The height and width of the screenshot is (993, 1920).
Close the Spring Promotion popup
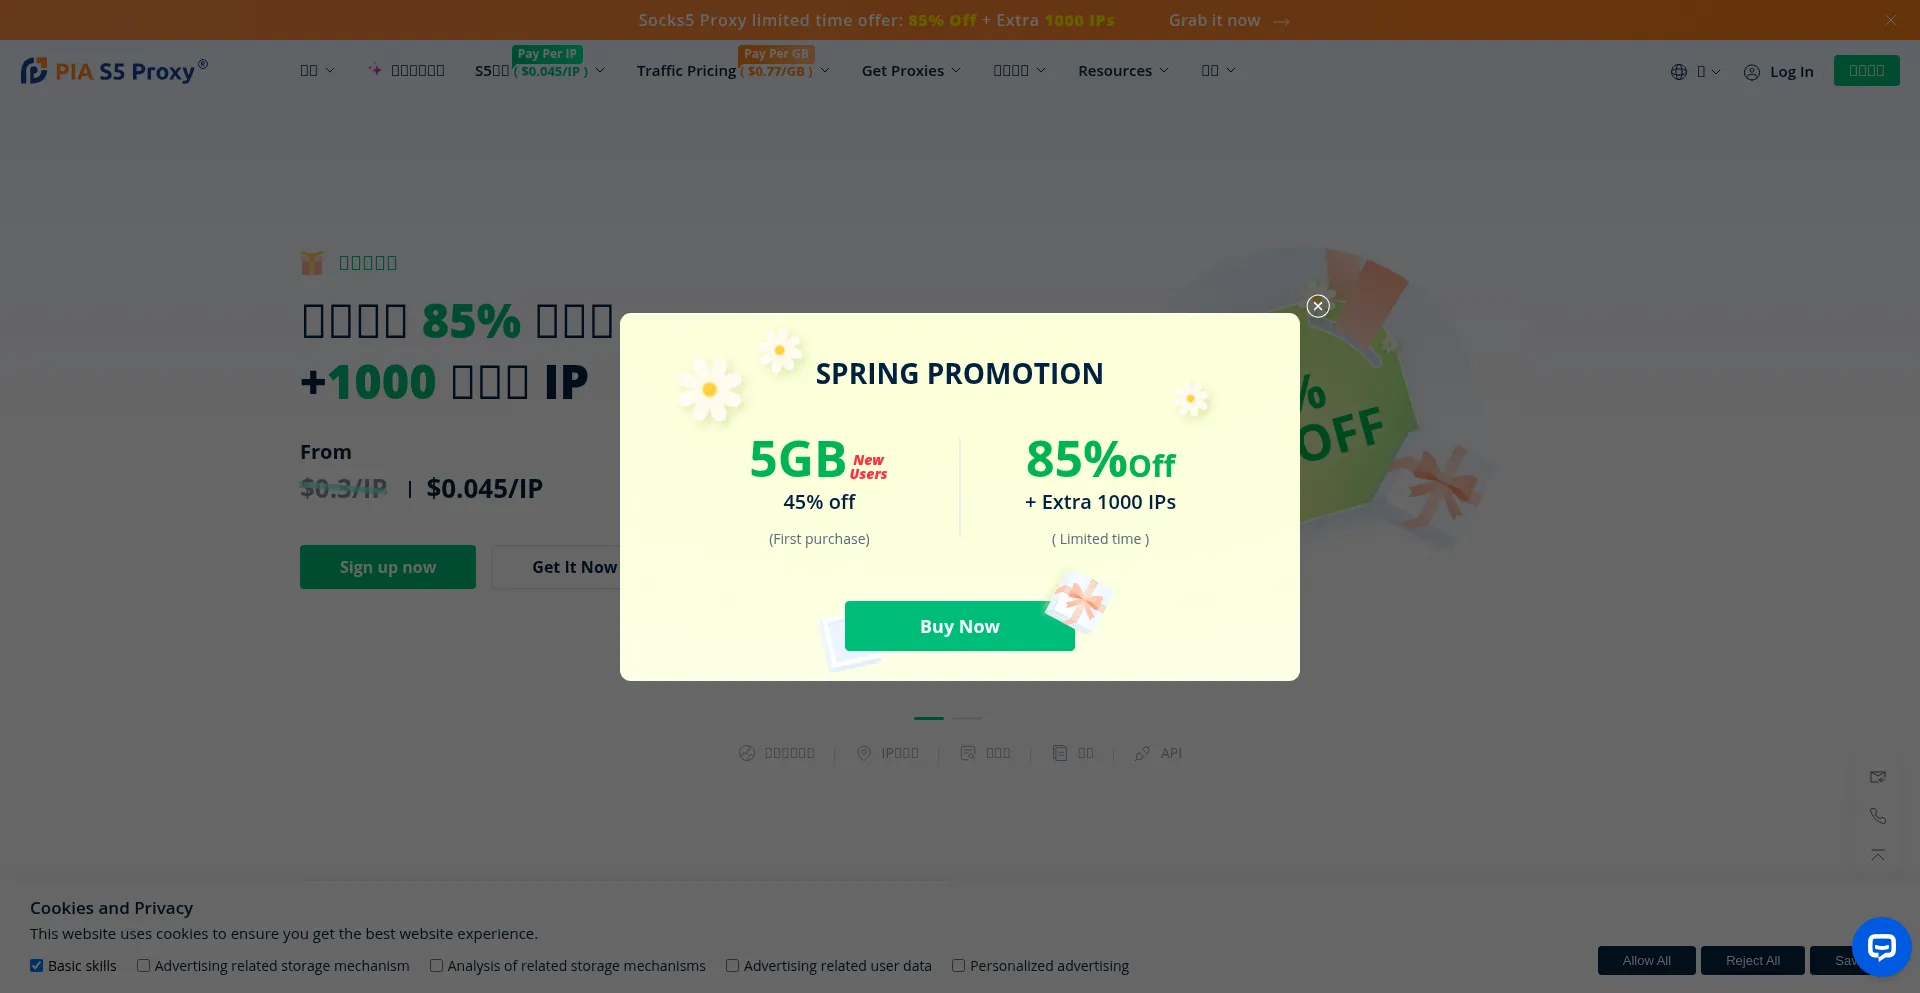(x=1318, y=306)
